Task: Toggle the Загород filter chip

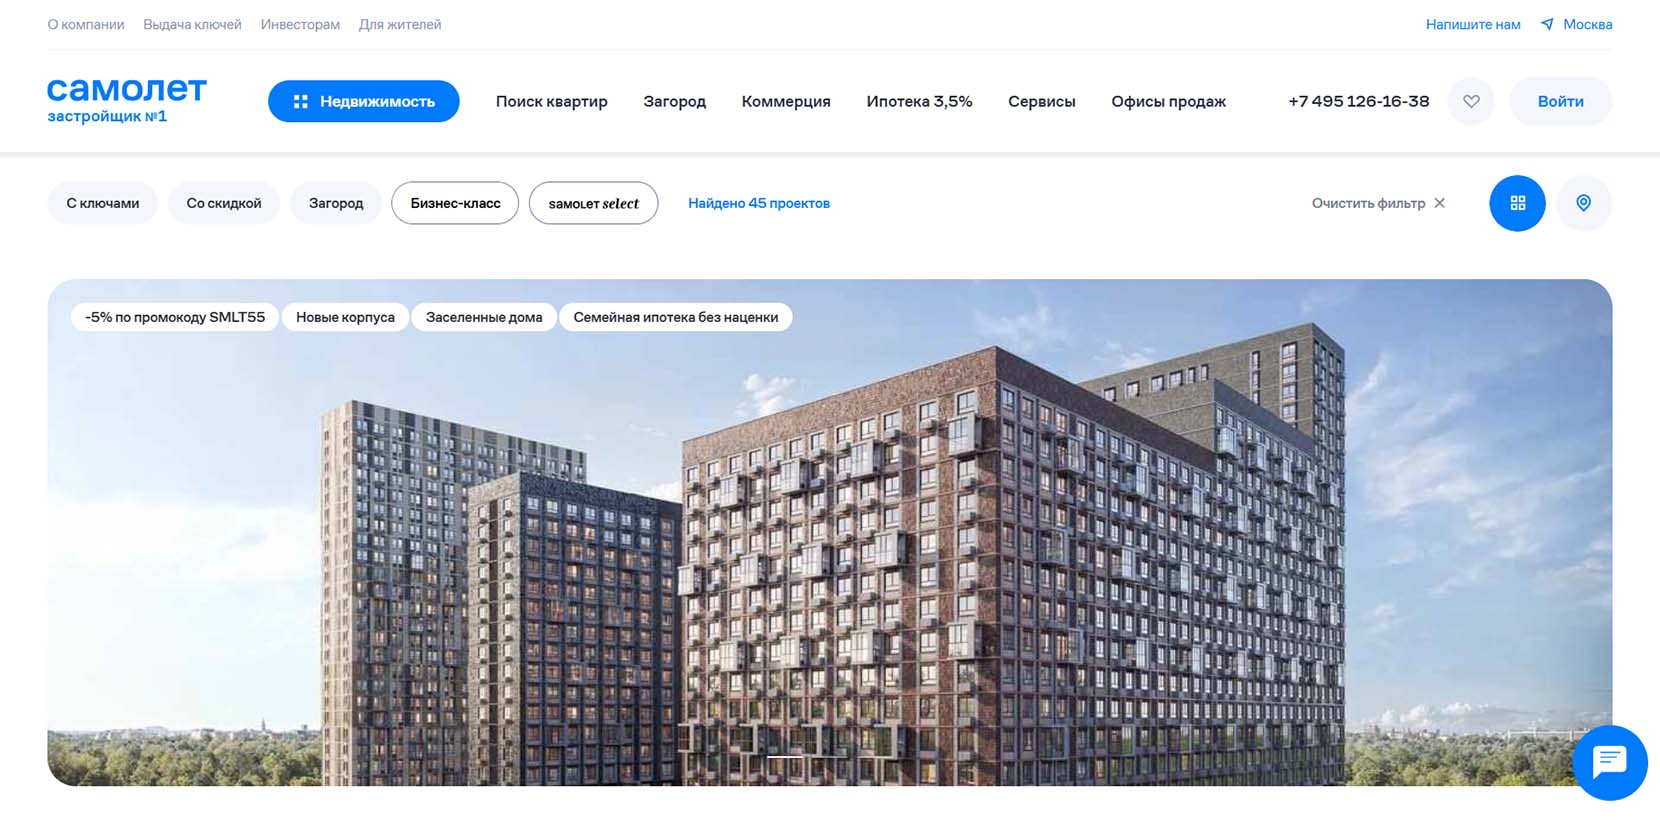Action: (336, 203)
